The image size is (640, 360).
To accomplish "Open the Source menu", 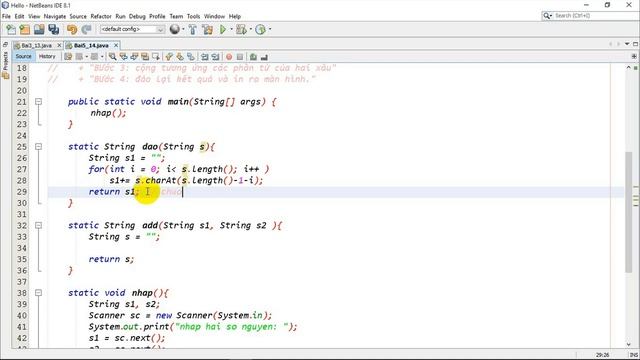I will click(78, 16).
